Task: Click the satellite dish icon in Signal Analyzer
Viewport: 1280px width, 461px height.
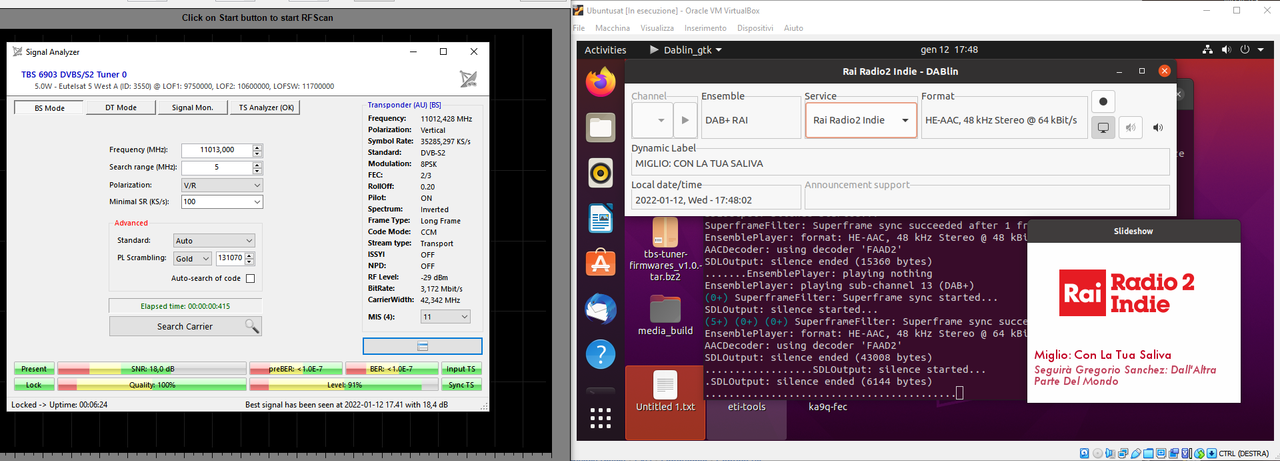Action: tap(468, 79)
